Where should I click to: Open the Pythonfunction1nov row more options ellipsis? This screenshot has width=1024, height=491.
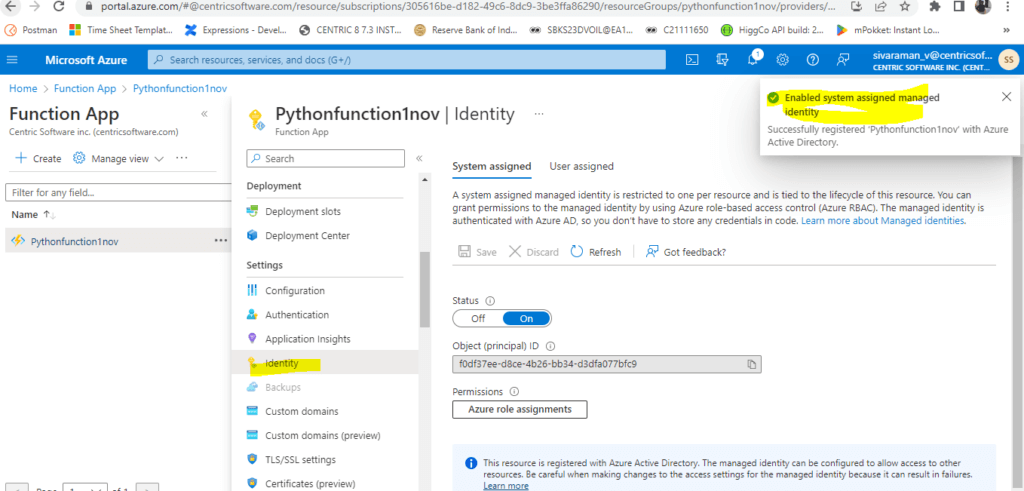coord(221,240)
